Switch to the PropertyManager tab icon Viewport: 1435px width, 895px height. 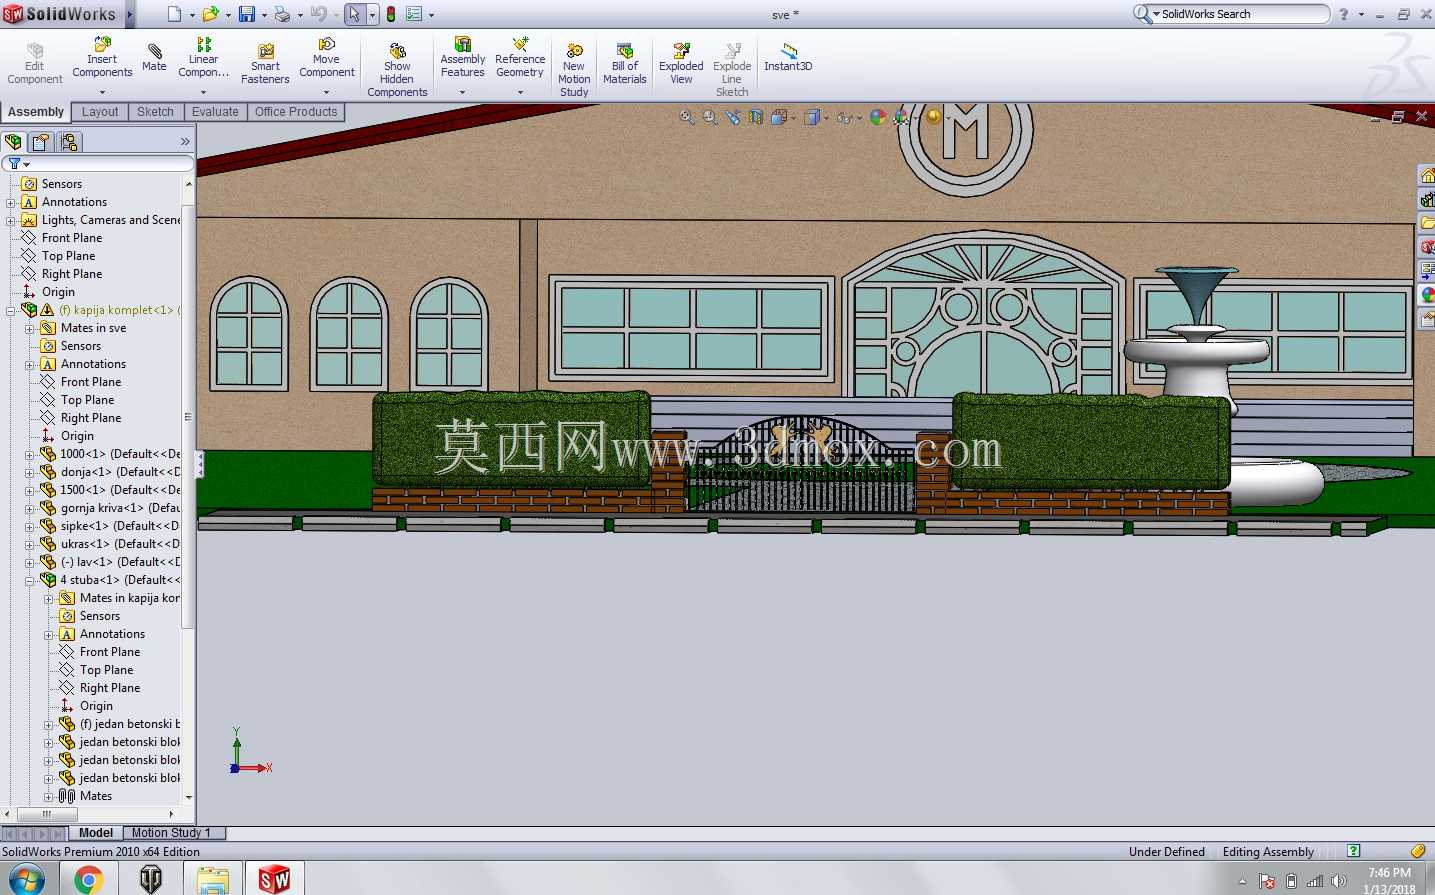[x=41, y=142]
